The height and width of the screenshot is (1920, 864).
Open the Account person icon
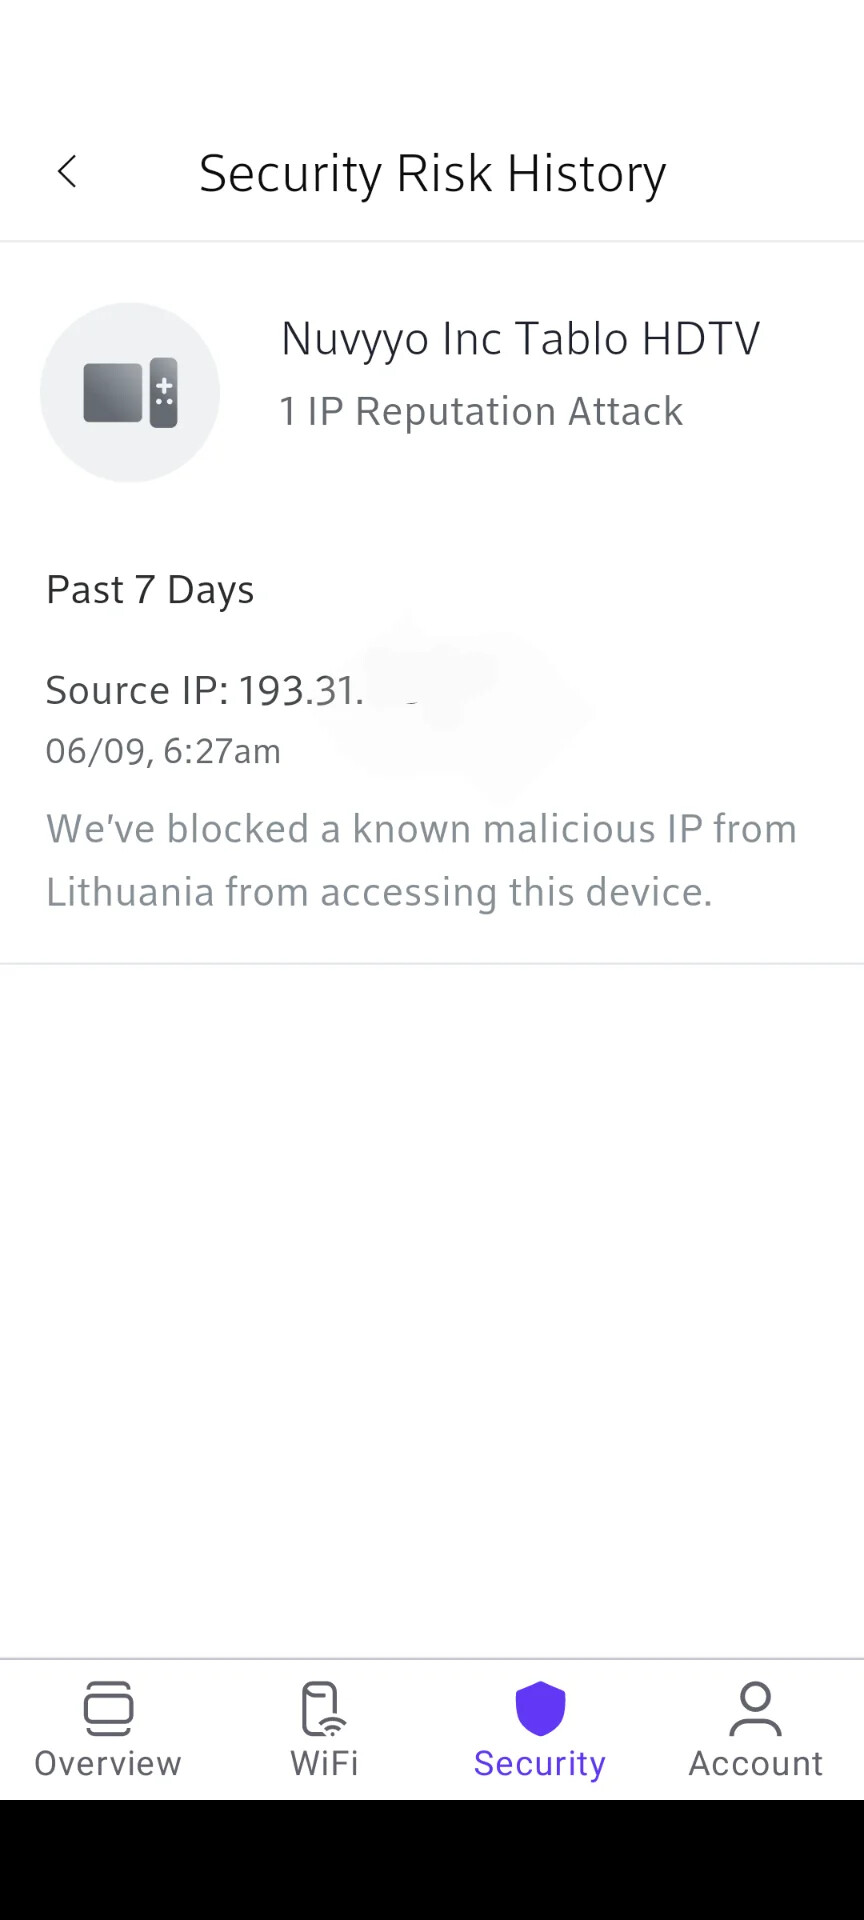tap(756, 1708)
